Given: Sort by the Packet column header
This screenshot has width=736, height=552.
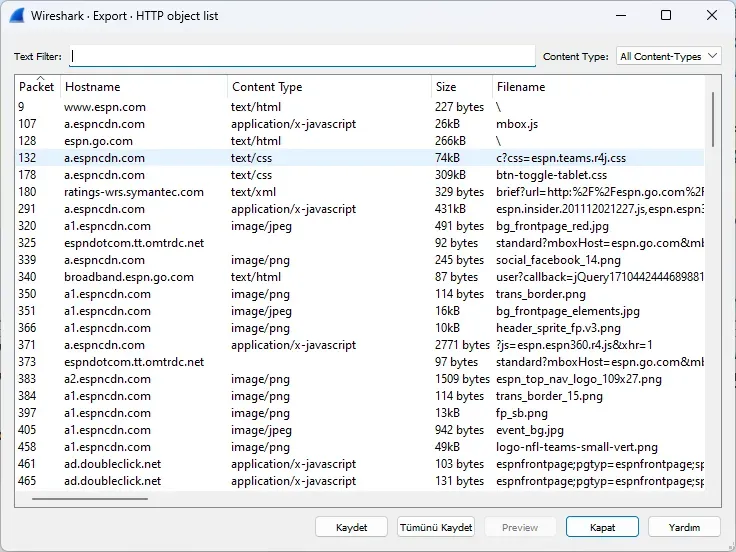Looking at the screenshot, I should point(37,86).
